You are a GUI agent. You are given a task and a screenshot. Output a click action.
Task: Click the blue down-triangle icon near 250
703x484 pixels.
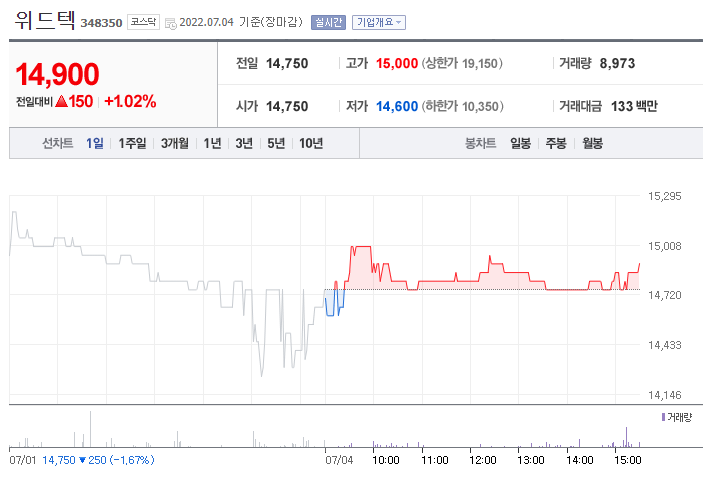click(x=82, y=460)
